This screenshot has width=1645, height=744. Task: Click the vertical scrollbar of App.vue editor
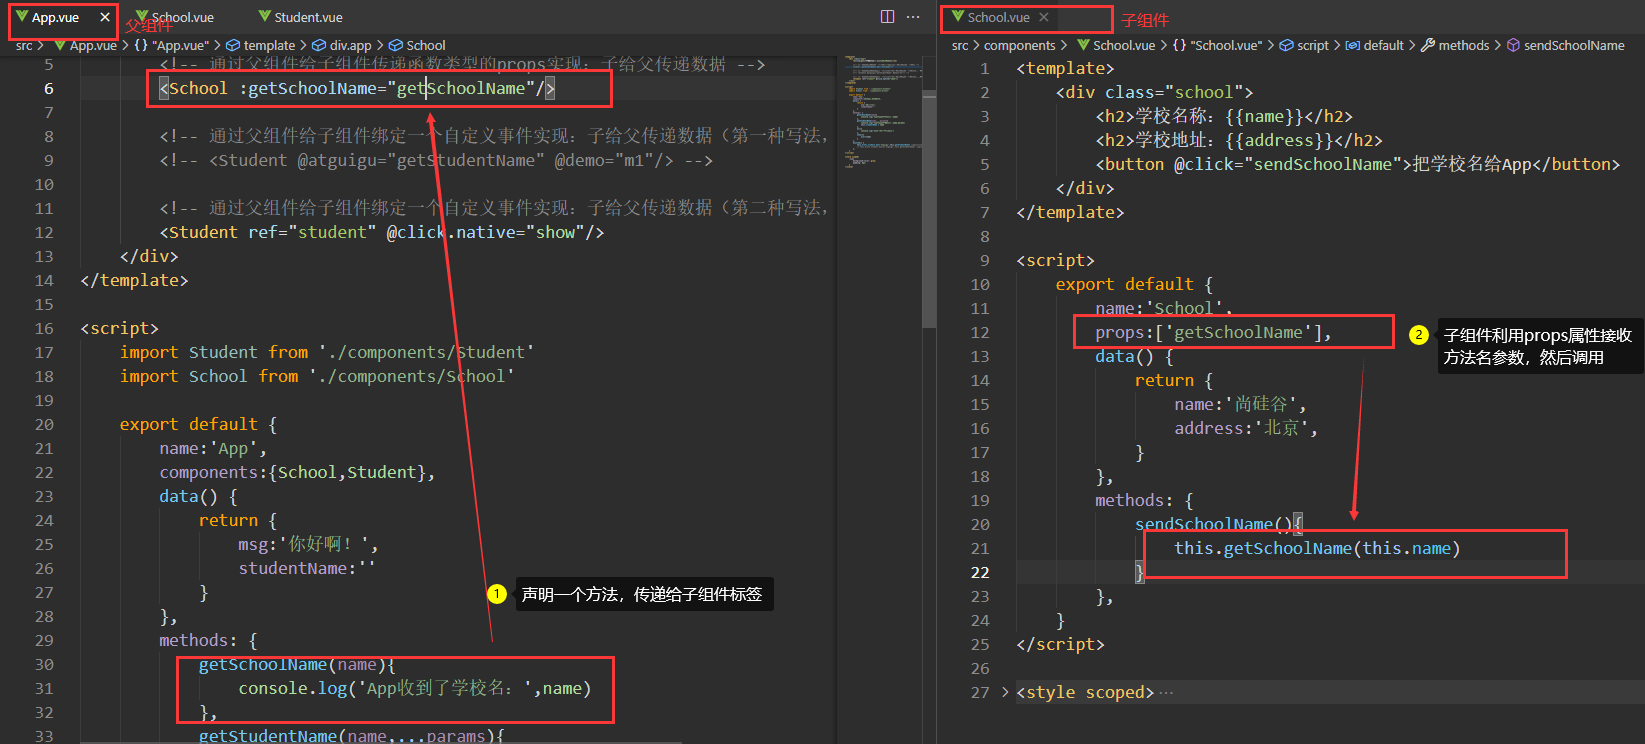(x=930, y=209)
